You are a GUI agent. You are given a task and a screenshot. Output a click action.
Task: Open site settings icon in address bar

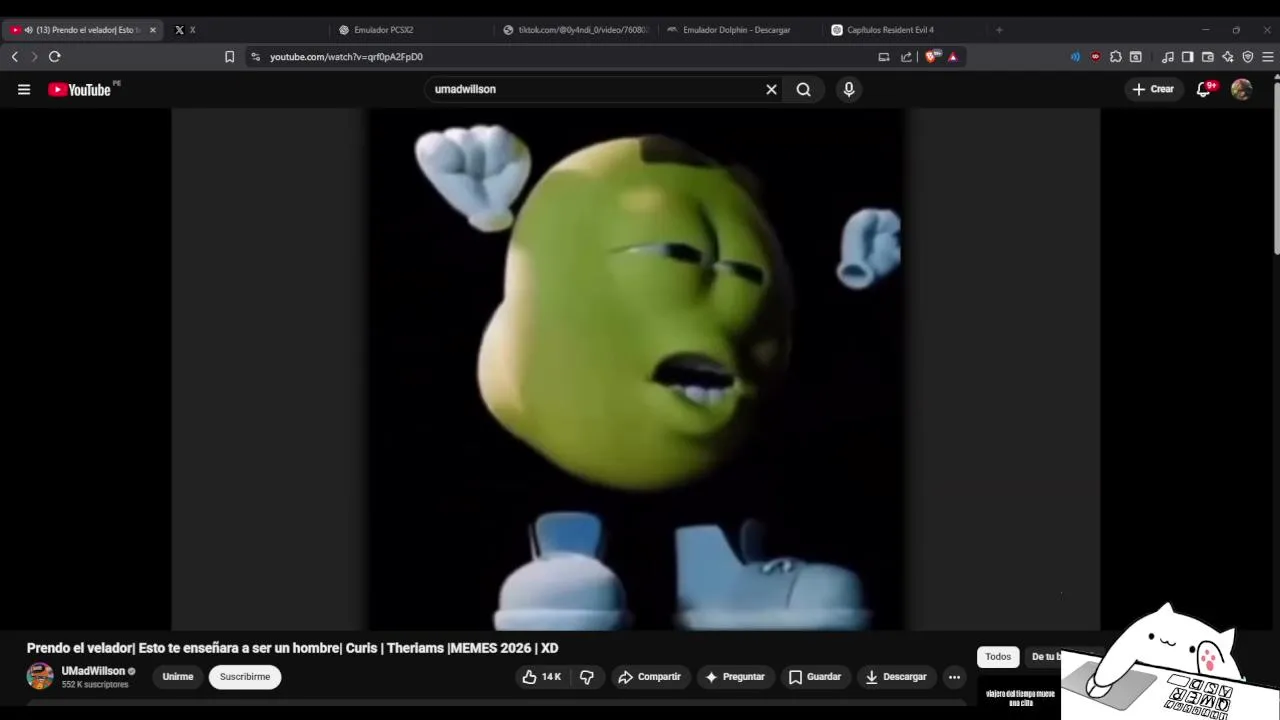click(255, 57)
